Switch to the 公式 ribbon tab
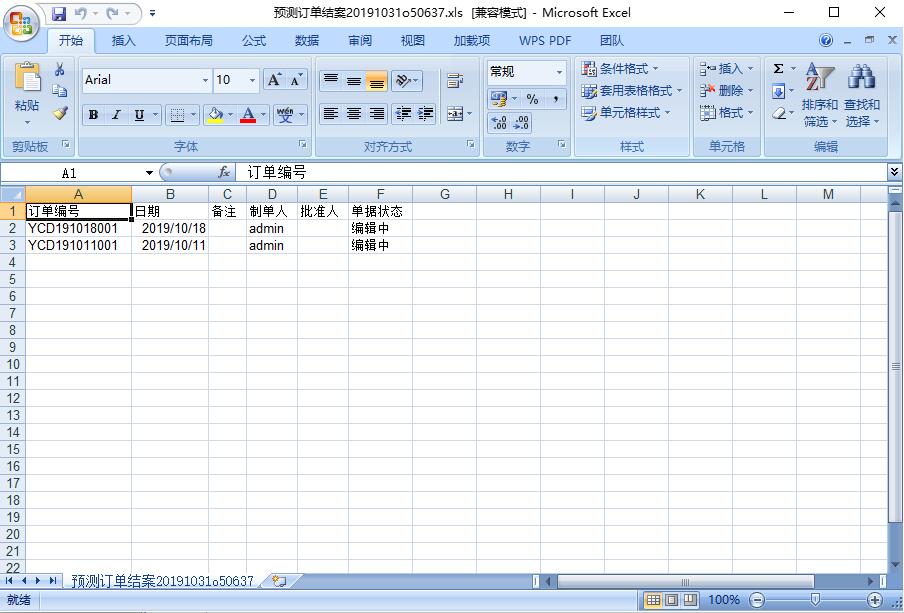This screenshot has height=613, width=904. (x=253, y=41)
